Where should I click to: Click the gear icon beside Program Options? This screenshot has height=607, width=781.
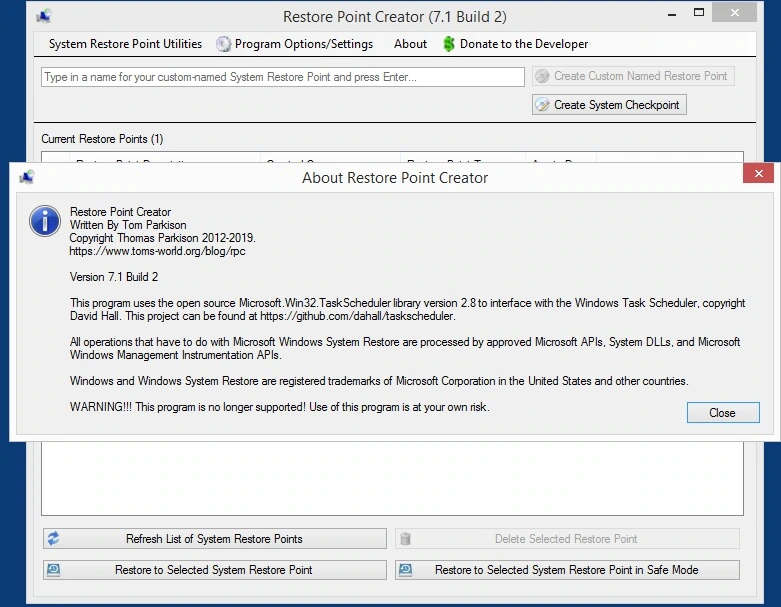(x=224, y=44)
